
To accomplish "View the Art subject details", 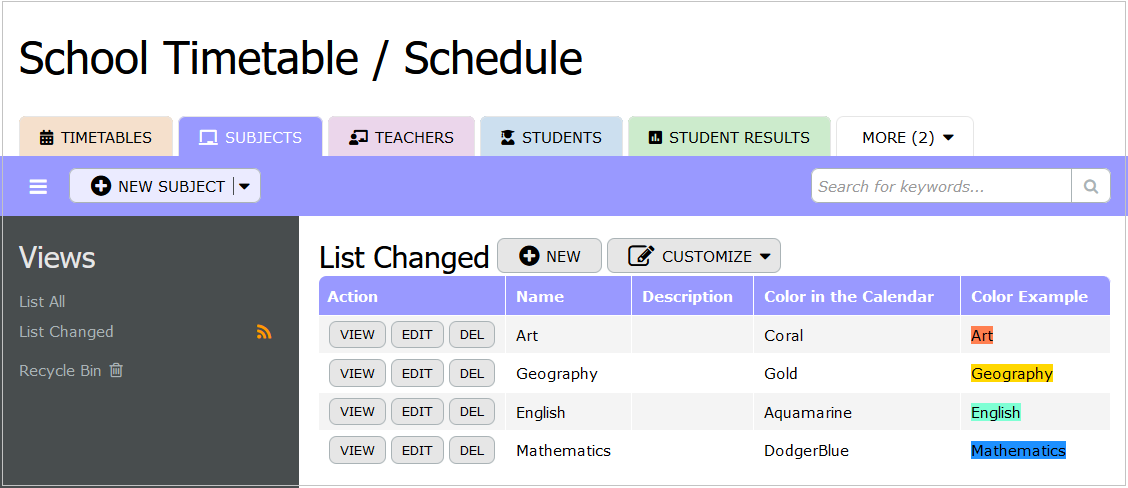I will click(357, 335).
